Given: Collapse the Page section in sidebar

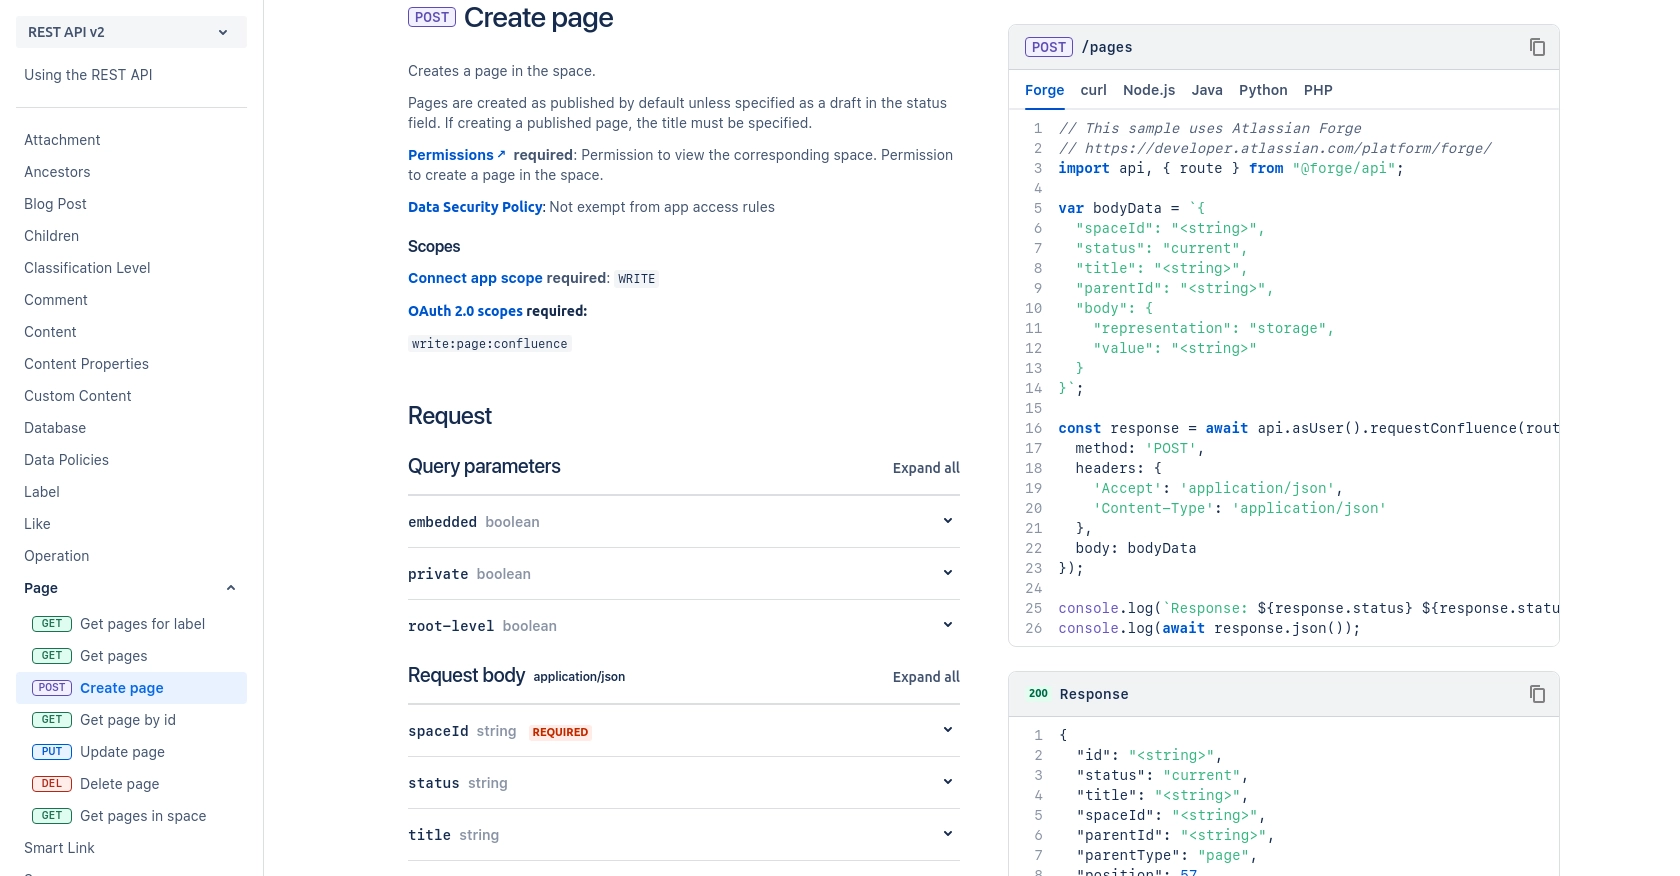Looking at the screenshot, I should click(231, 588).
